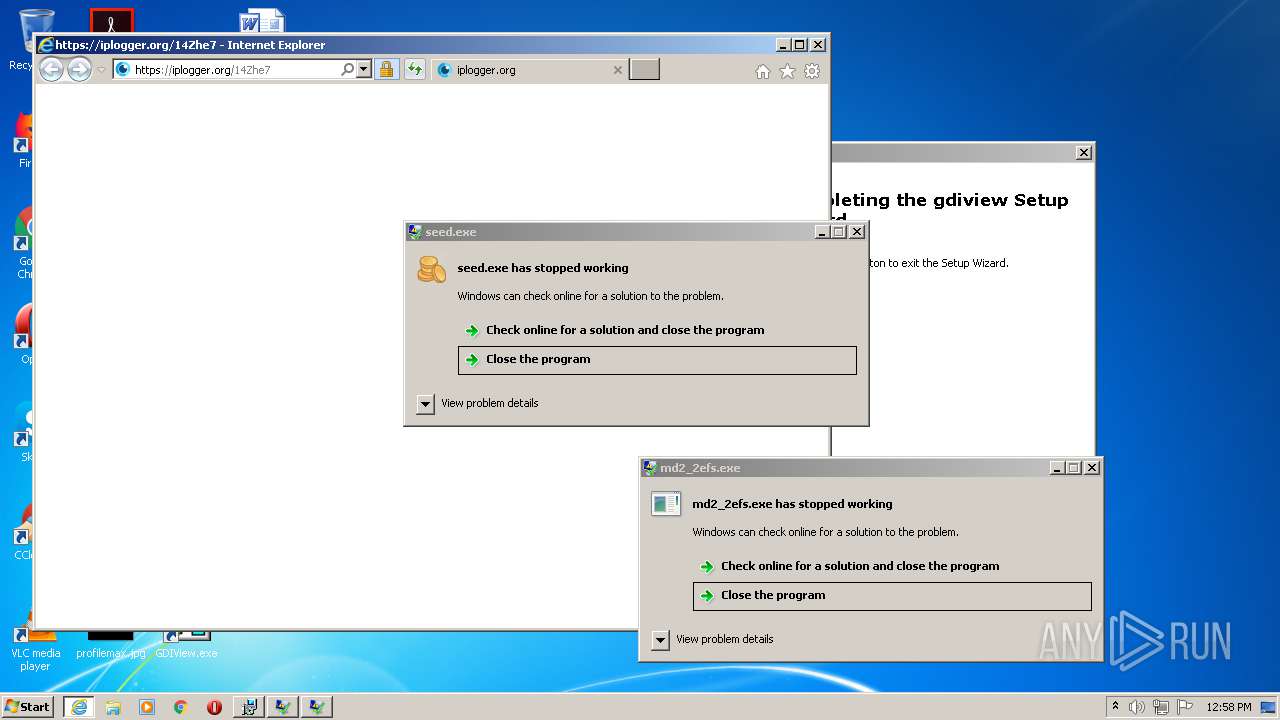
Task: Click the md2_2efs.exe application icon
Action: (666, 504)
